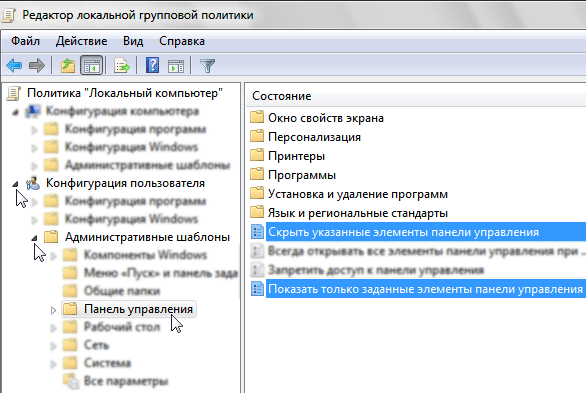Click the Local Computer policy root icon
Image resolution: width=586 pixels, height=393 pixels.
[x=13, y=93]
